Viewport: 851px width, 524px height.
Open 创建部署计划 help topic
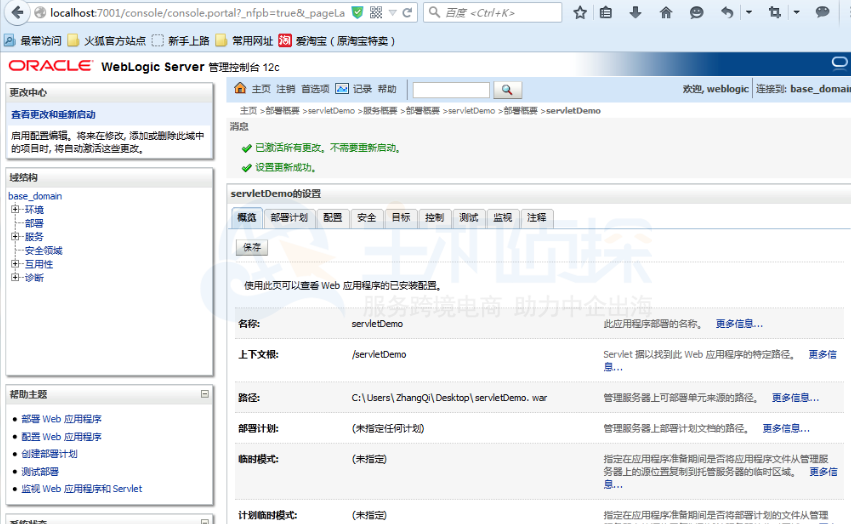coord(49,454)
